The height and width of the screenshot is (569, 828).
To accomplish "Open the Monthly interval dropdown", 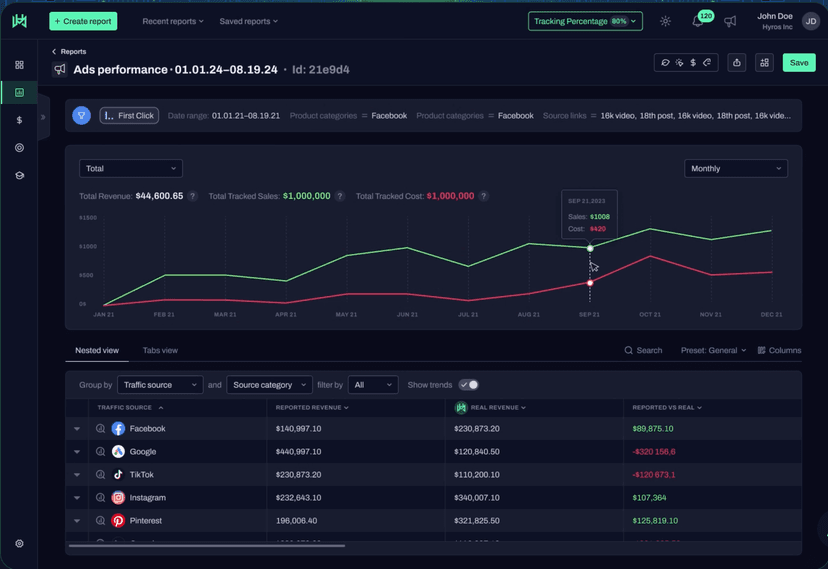I will click(x=735, y=169).
